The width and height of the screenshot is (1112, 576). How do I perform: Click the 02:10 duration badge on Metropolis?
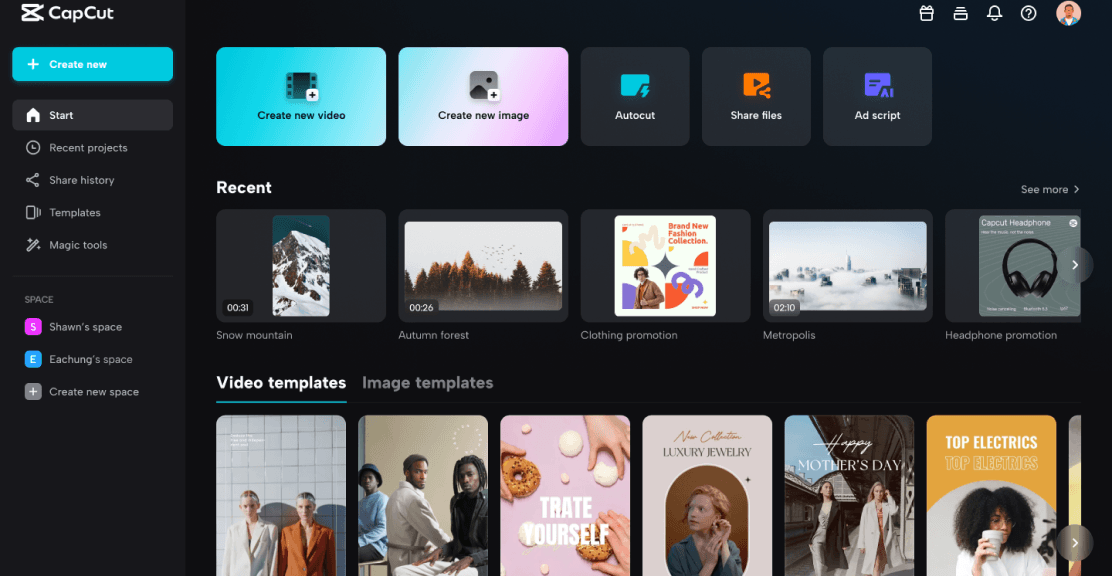point(784,308)
